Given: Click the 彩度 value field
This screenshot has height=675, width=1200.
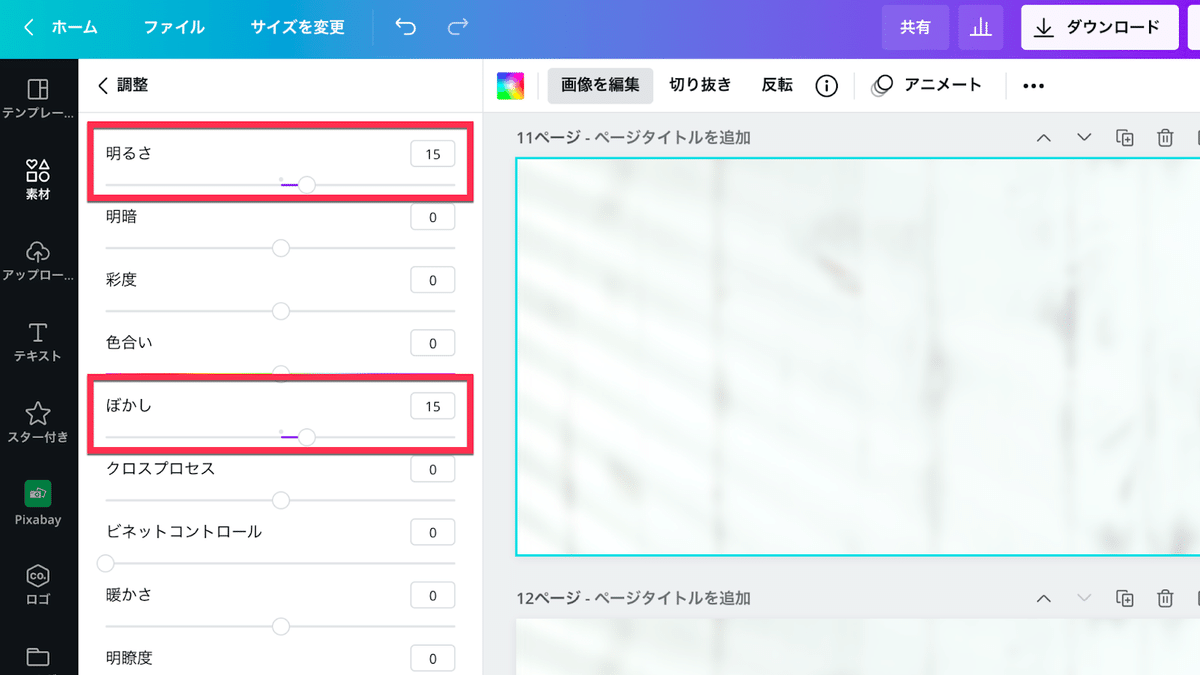Looking at the screenshot, I should click(x=433, y=280).
